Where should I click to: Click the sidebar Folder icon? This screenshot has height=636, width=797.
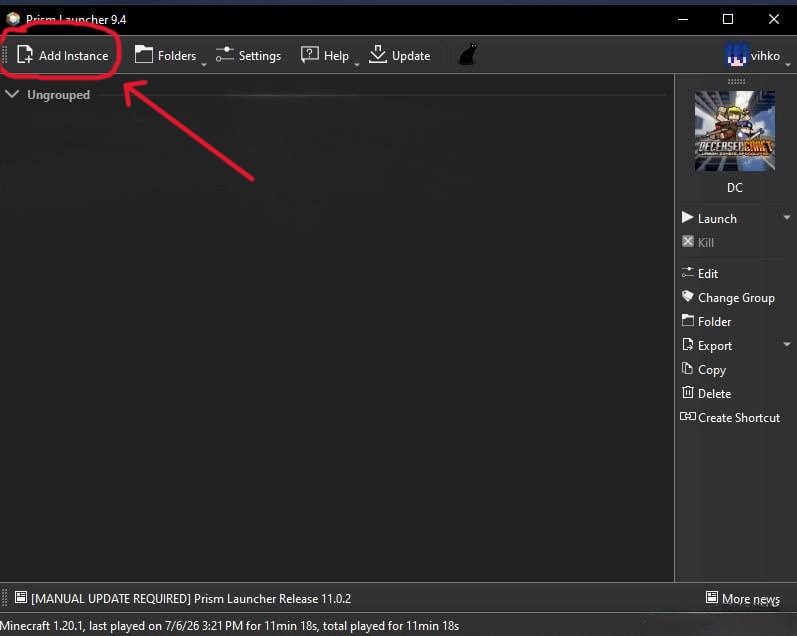tap(687, 320)
